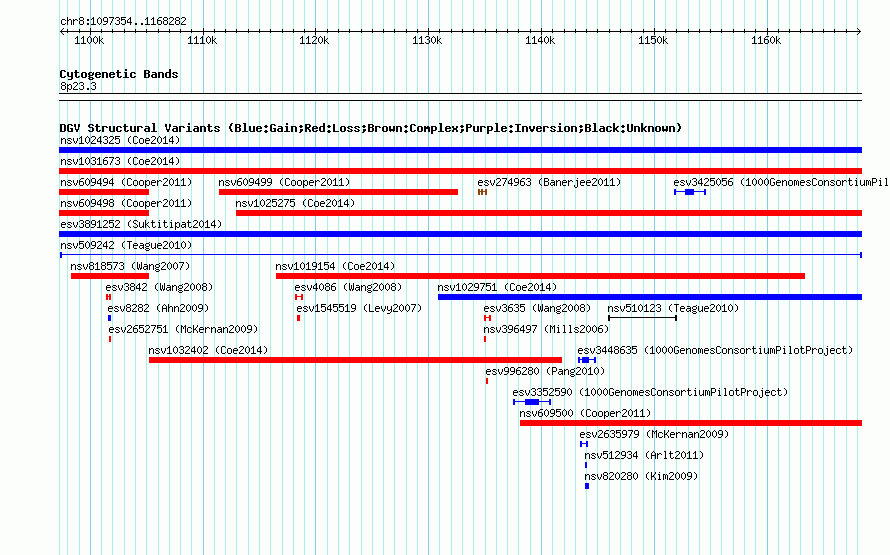
Task: Click the nsv510123 (Teague2010) black span line
Action: point(642,318)
